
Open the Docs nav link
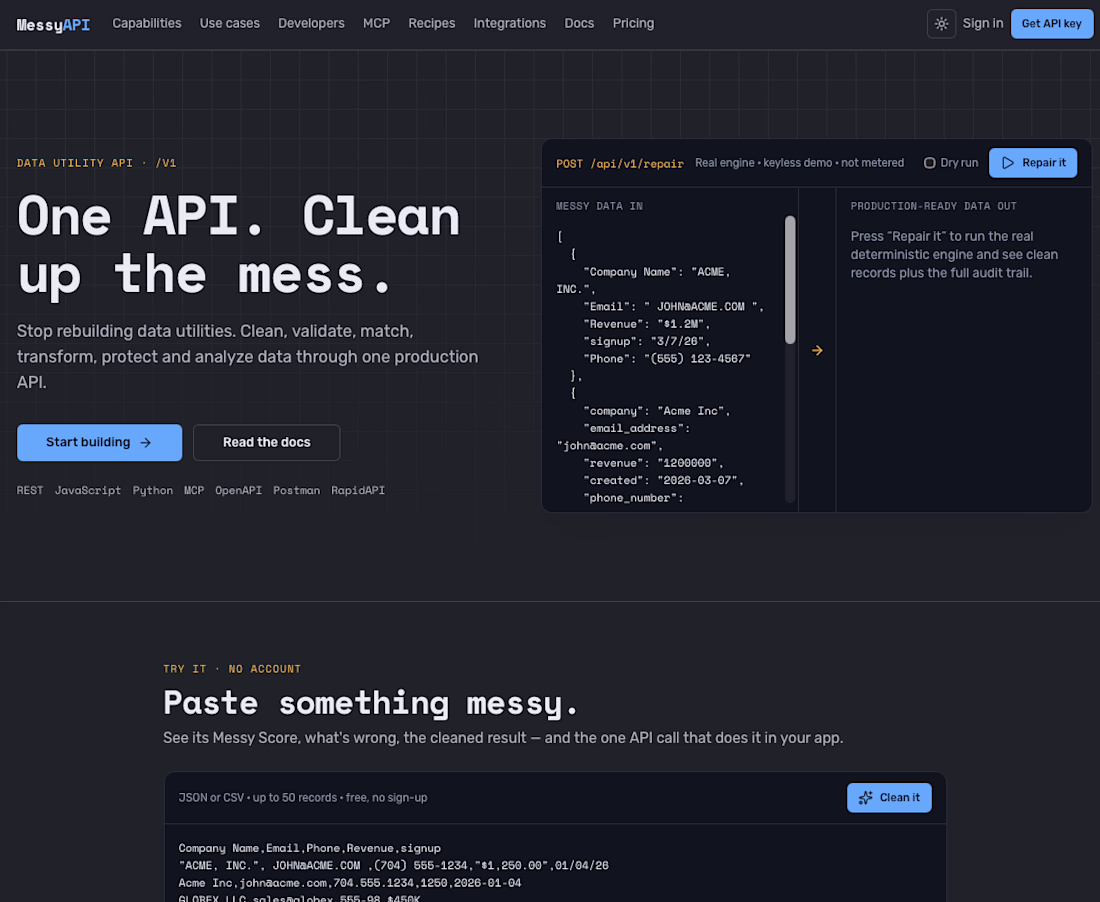click(579, 23)
